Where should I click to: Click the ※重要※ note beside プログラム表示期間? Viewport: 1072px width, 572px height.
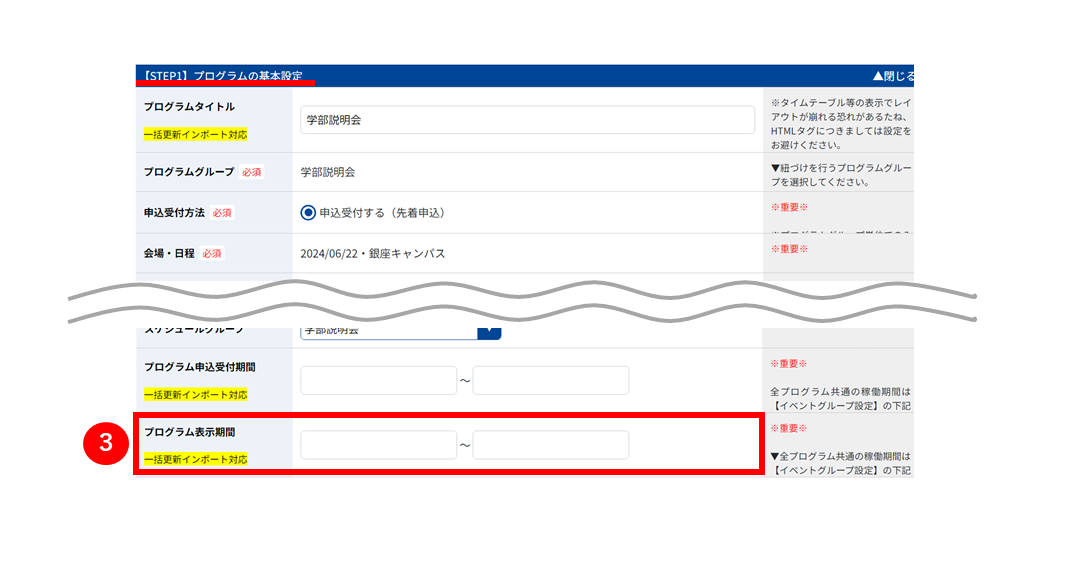pyautogui.click(x=789, y=428)
